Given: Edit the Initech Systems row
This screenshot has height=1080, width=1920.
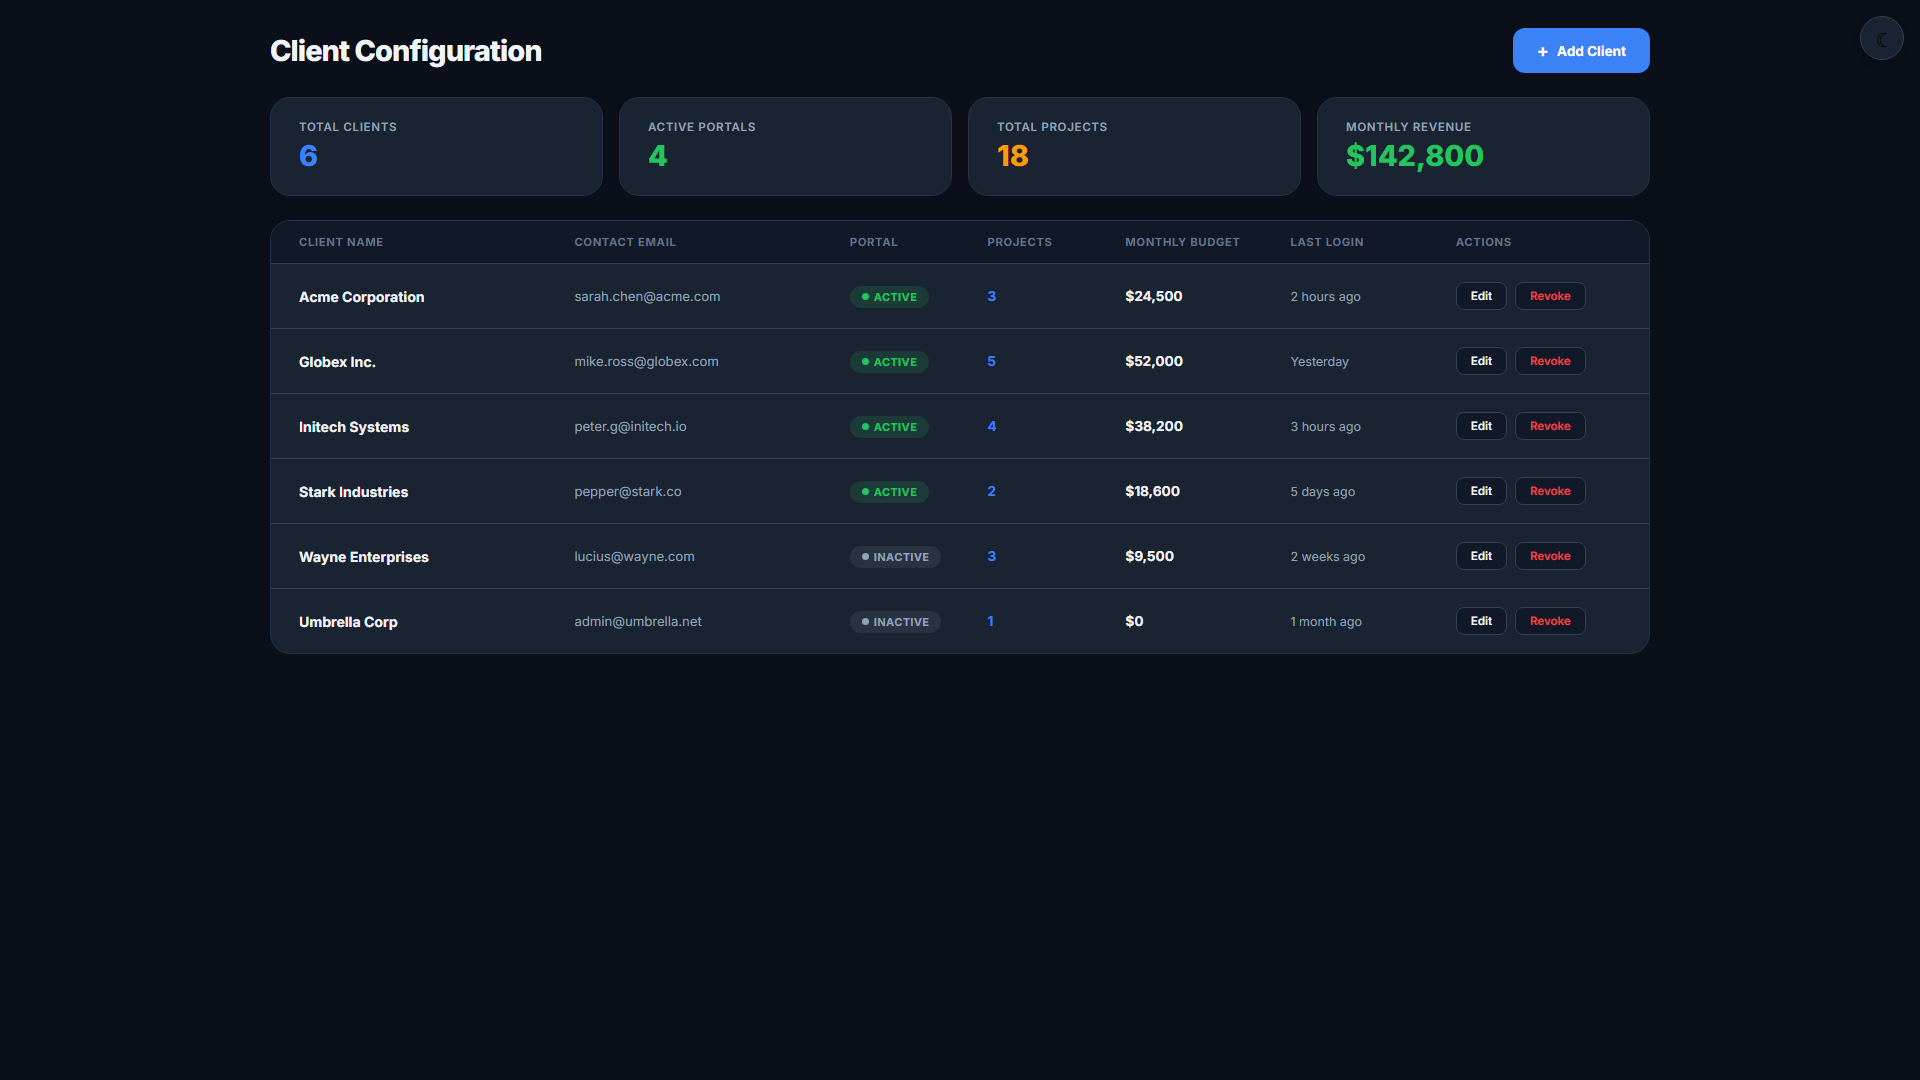Looking at the screenshot, I should 1481,426.
